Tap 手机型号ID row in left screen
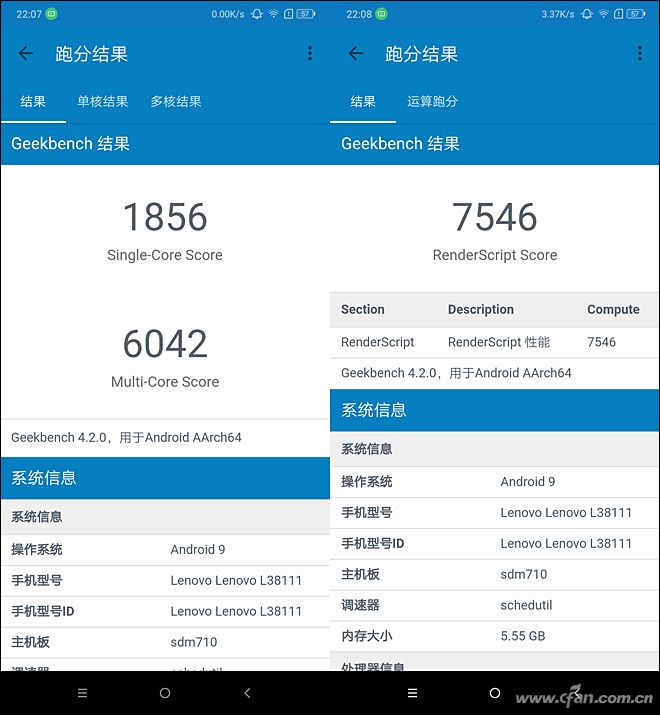The height and width of the screenshot is (715, 660). [165, 611]
